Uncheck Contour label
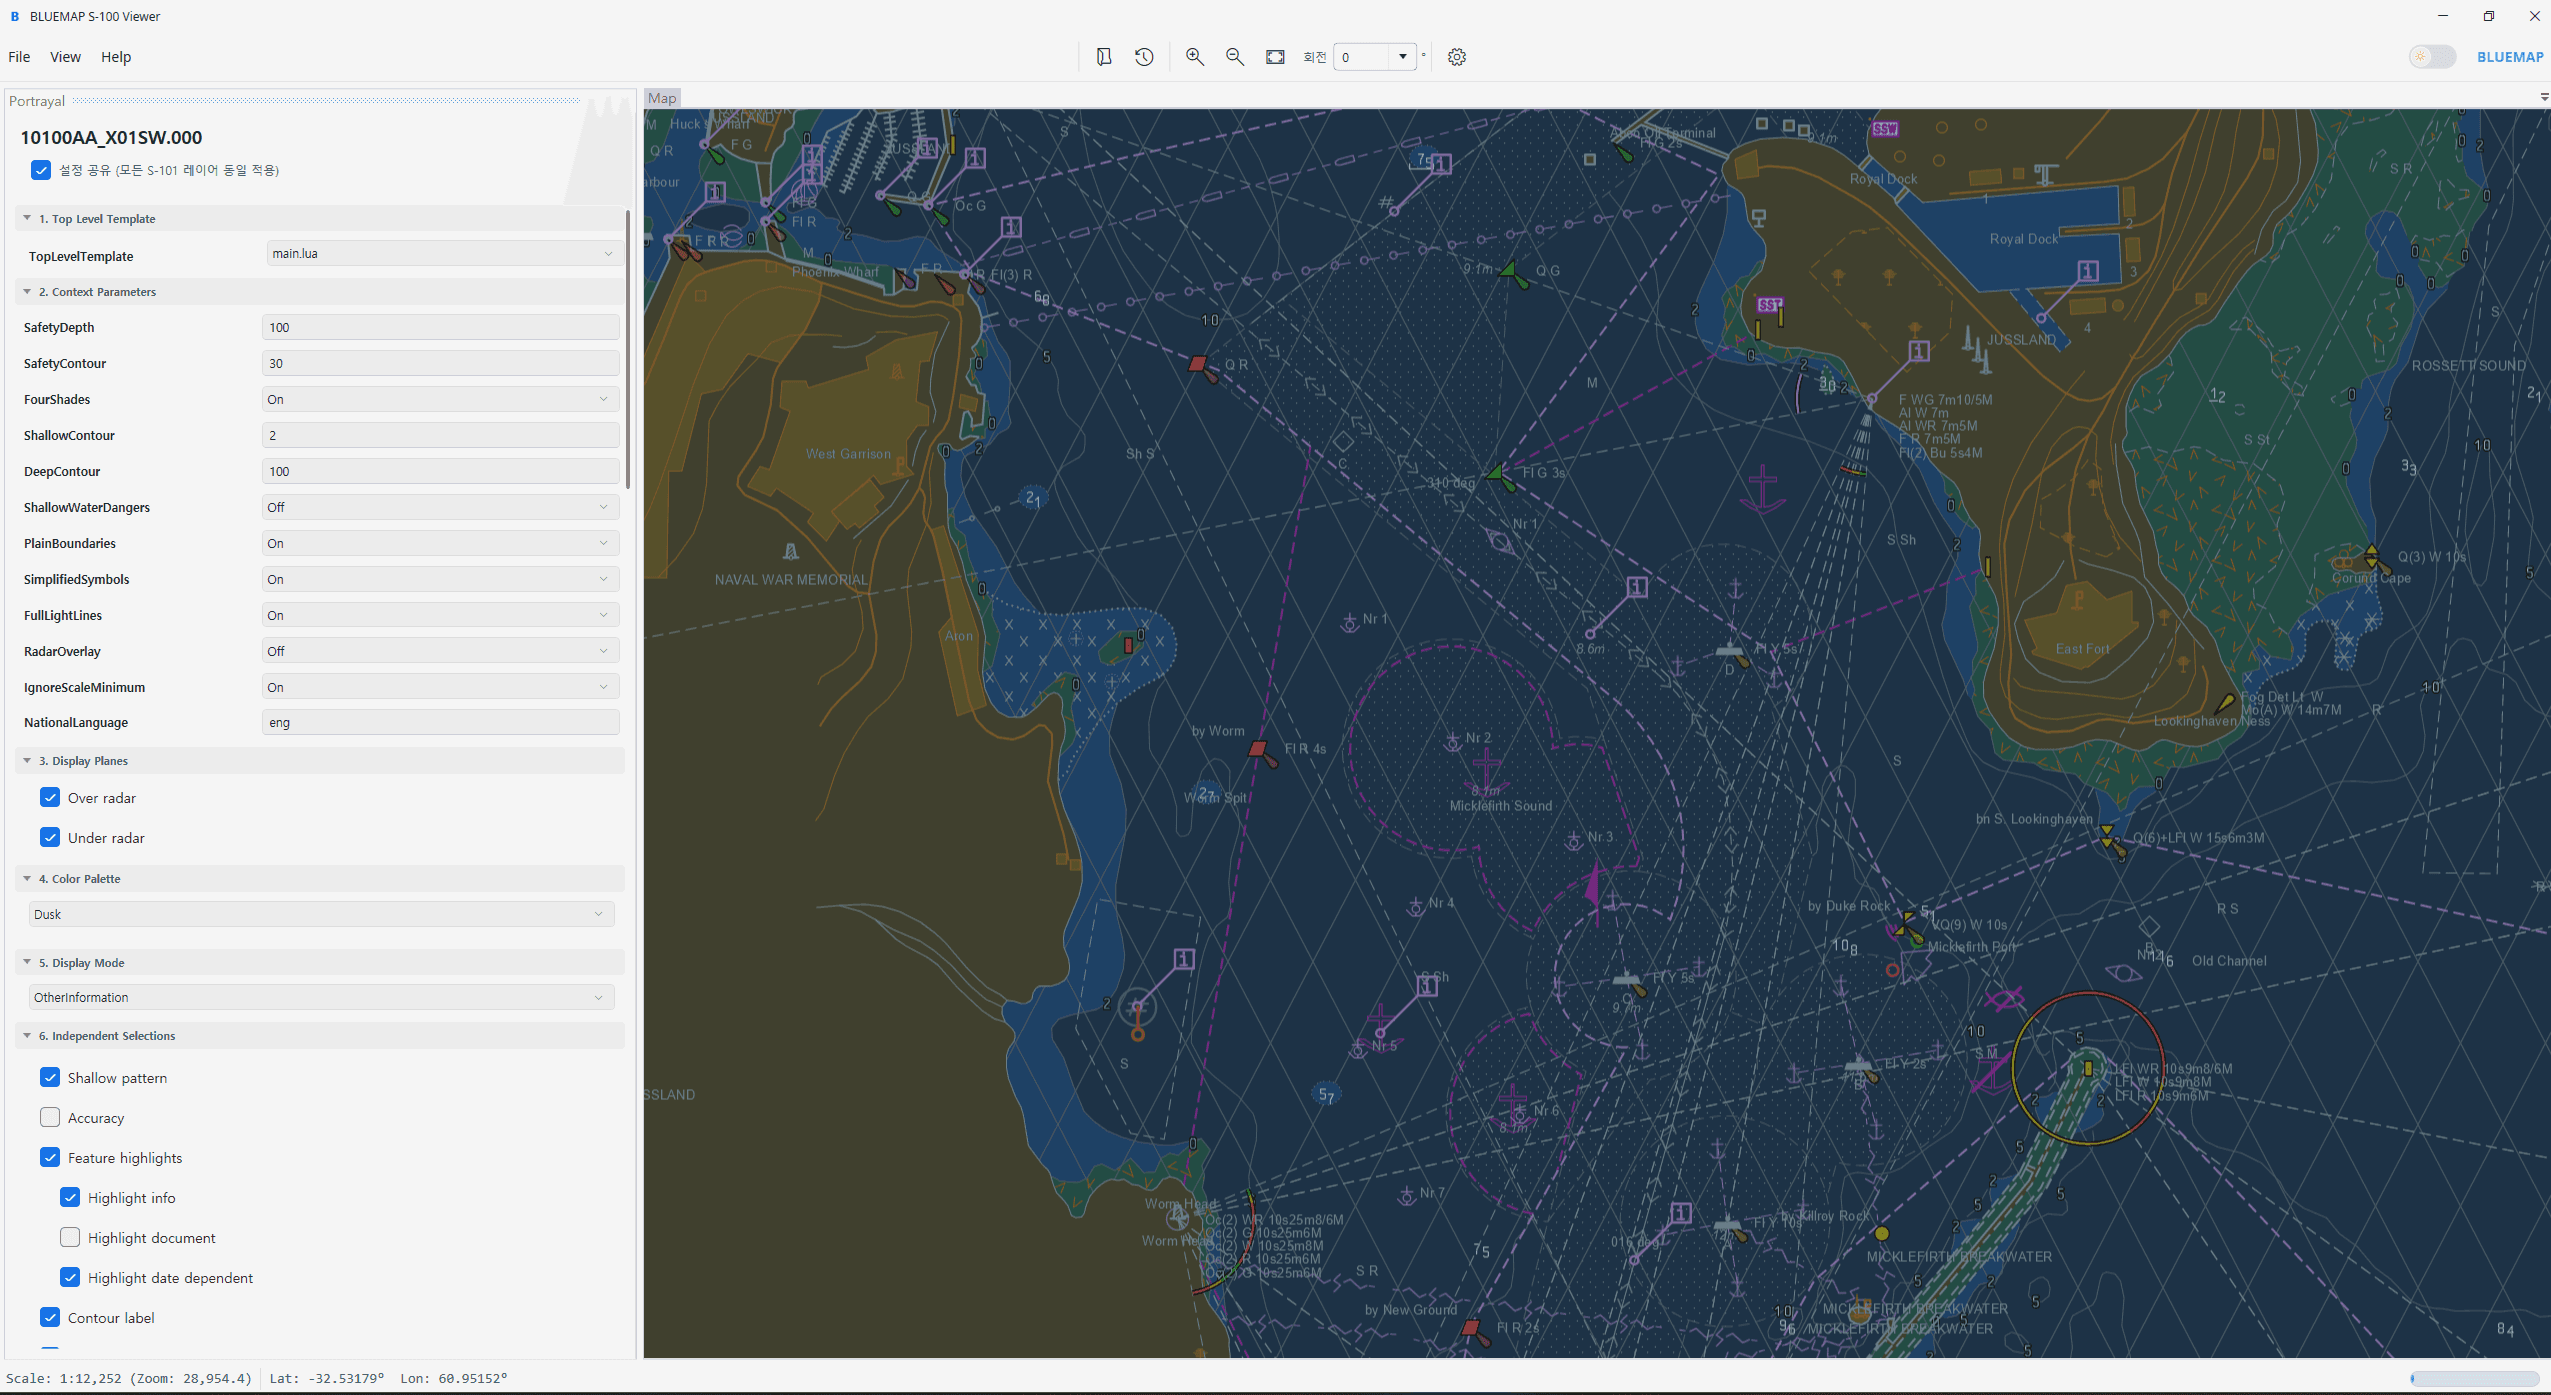 pyautogui.click(x=50, y=1317)
